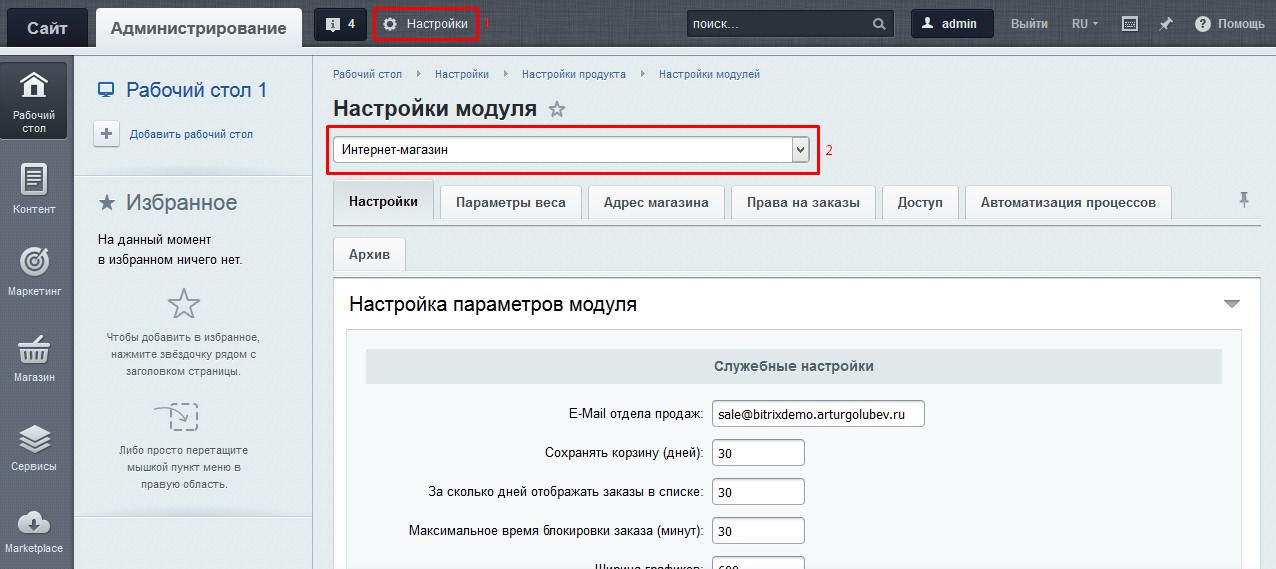Screen dimensions: 1276x569
Task: Click the Выйти logout link
Action: tap(1029, 24)
